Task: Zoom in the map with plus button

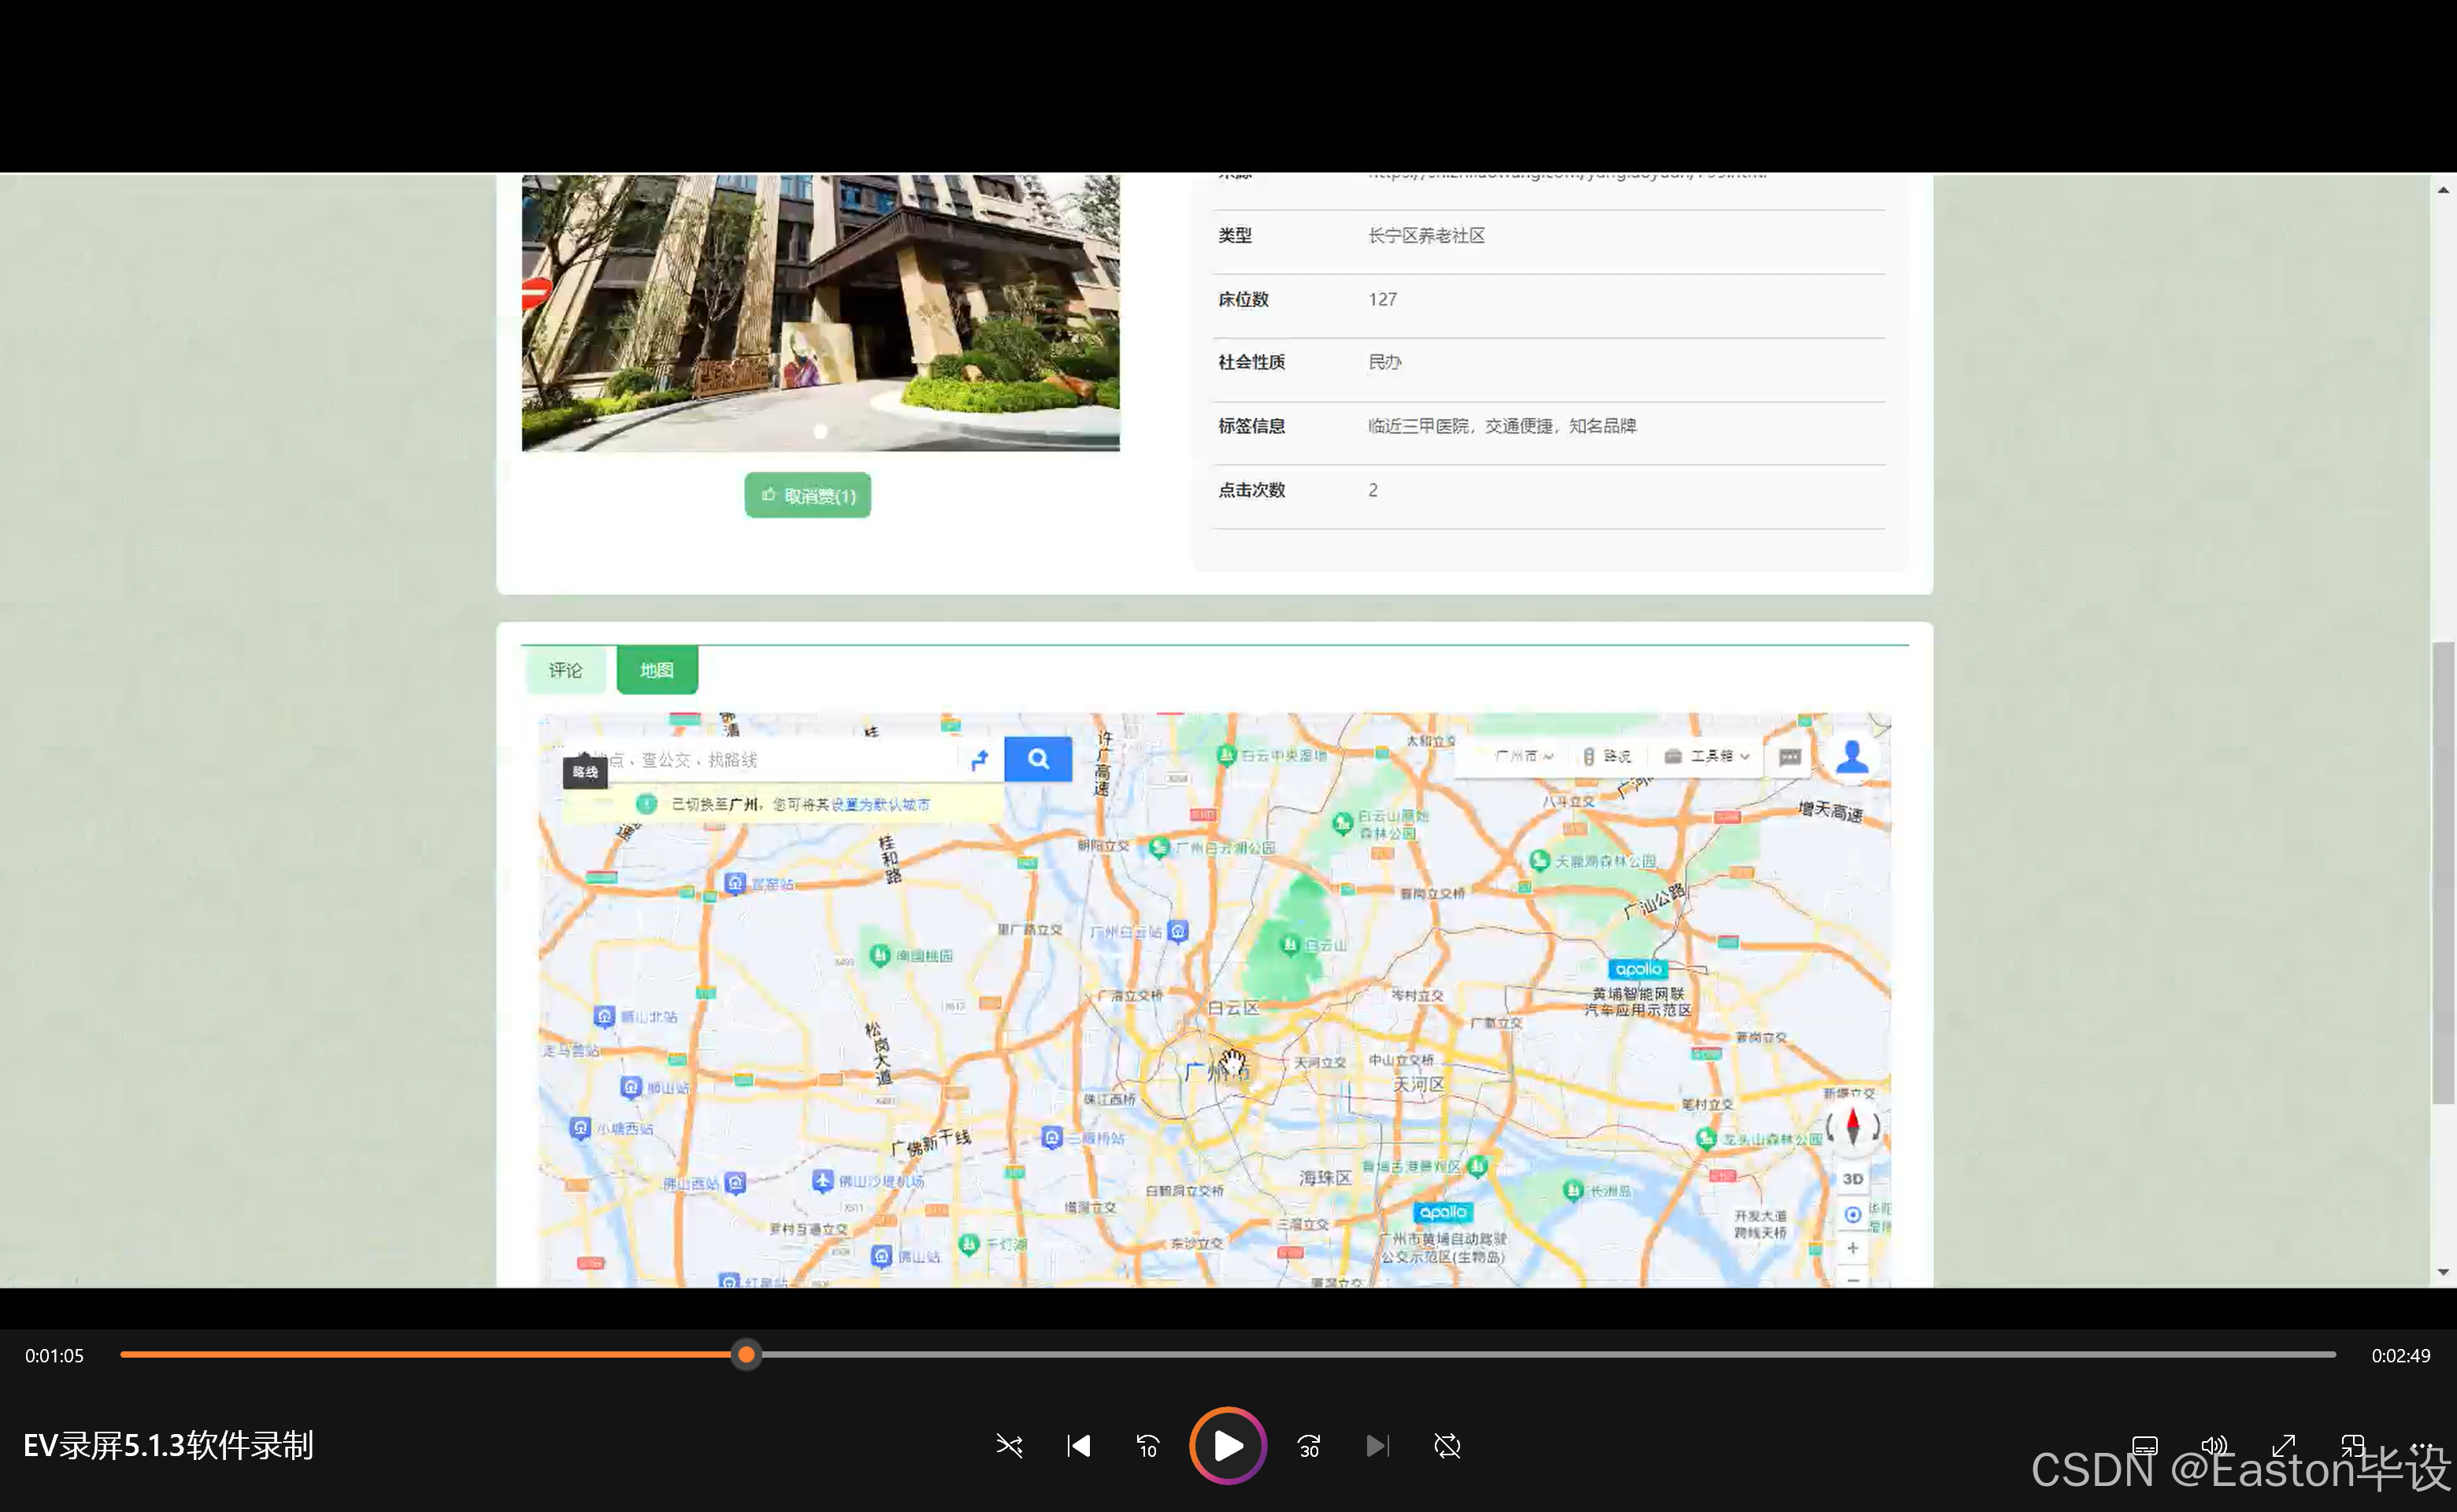Action: click(x=1853, y=1248)
